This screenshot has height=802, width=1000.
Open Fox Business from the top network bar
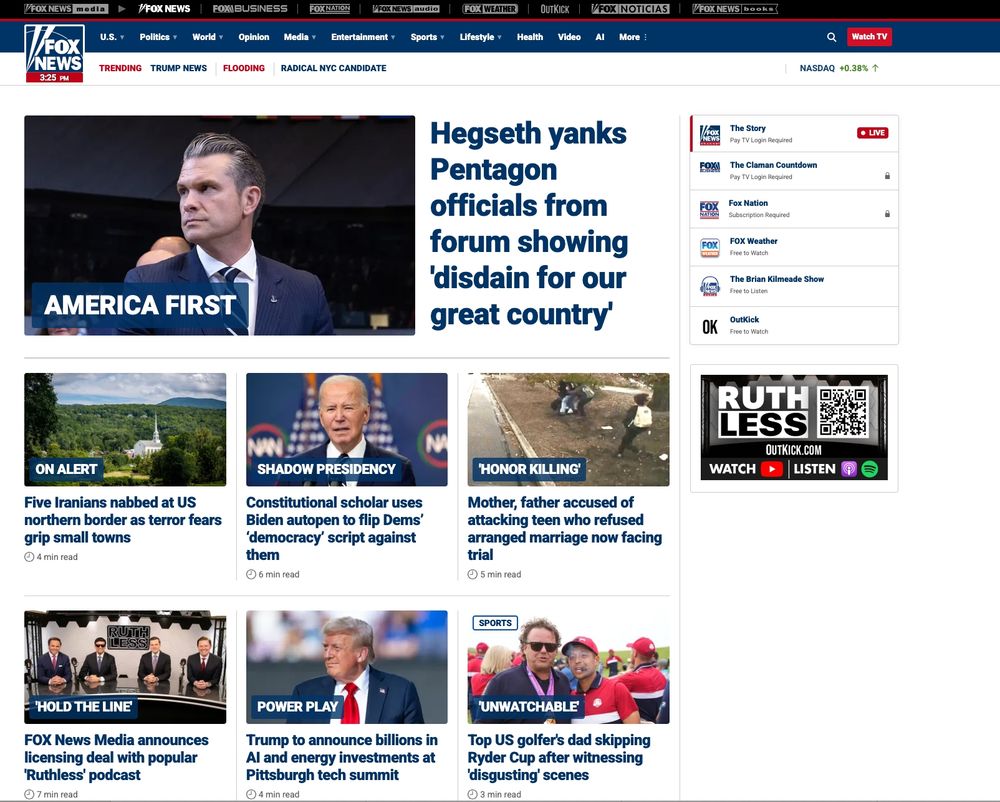[250, 9]
